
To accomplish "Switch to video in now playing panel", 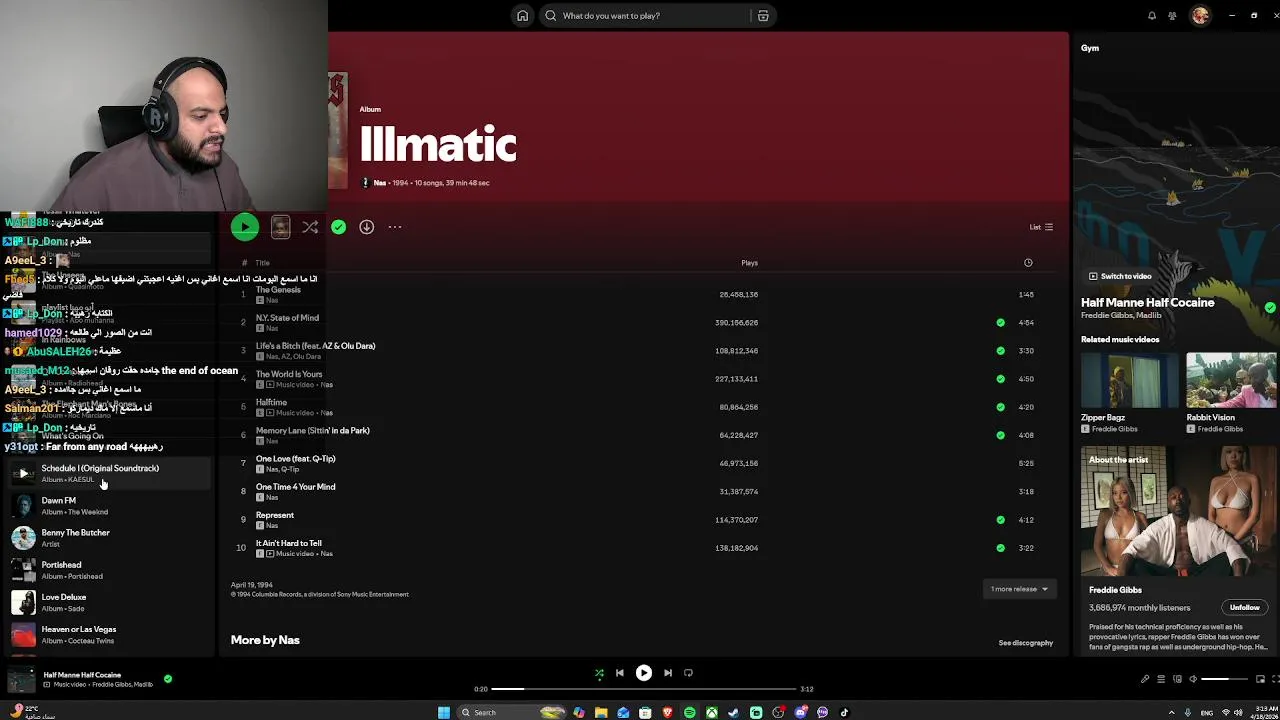I will (x=1120, y=276).
